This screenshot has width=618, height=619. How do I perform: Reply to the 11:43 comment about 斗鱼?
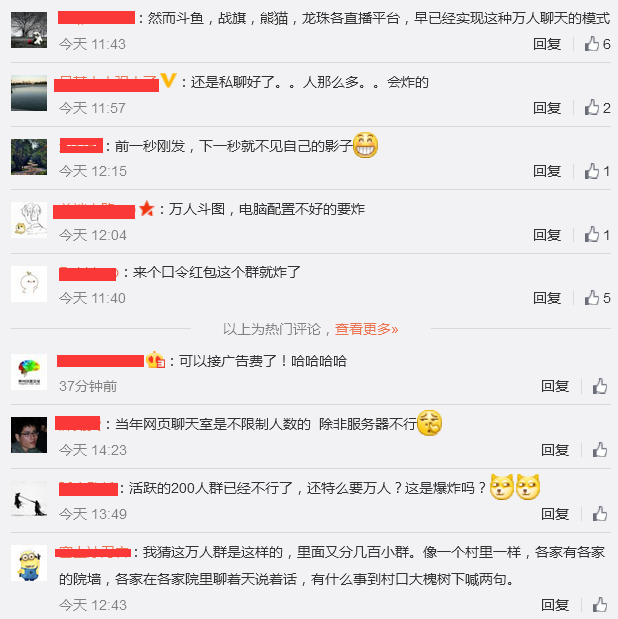tap(547, 44)
